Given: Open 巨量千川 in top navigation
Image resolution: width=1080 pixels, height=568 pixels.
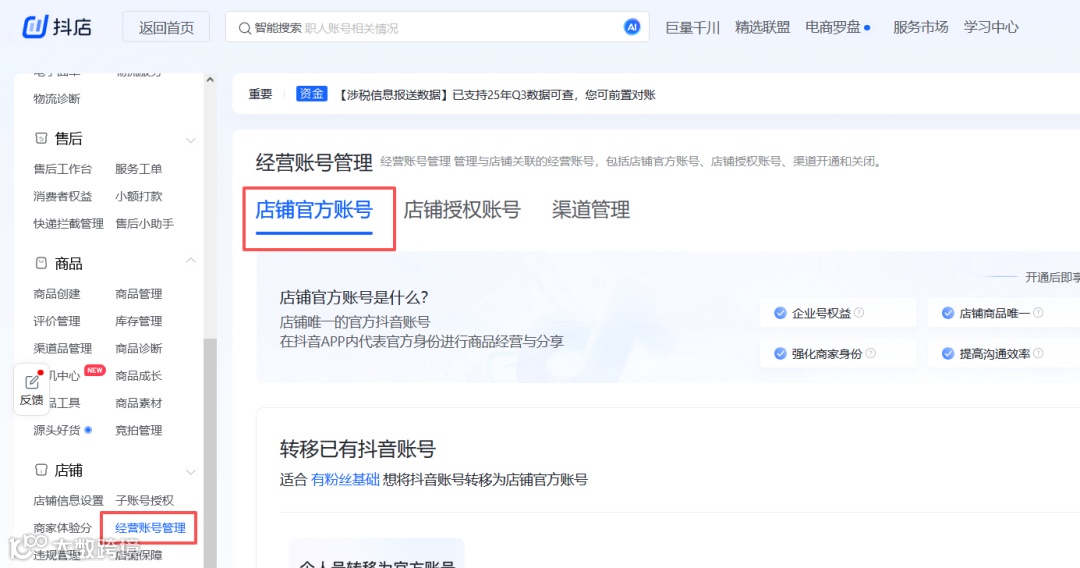Looking at the screenshot, I should pyautogui.click(x=692, y=28).
